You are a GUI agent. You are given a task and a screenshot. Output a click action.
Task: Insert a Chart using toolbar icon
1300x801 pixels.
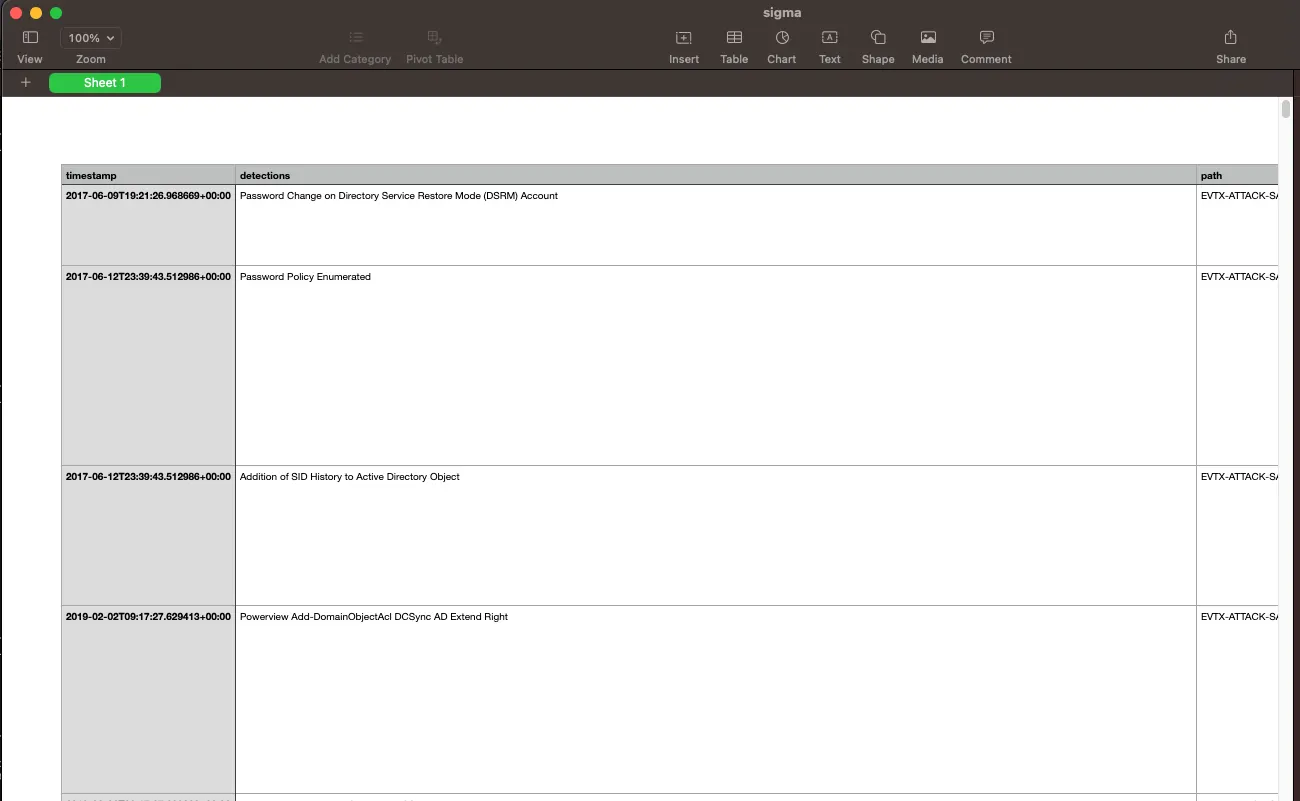pos(782,38)
